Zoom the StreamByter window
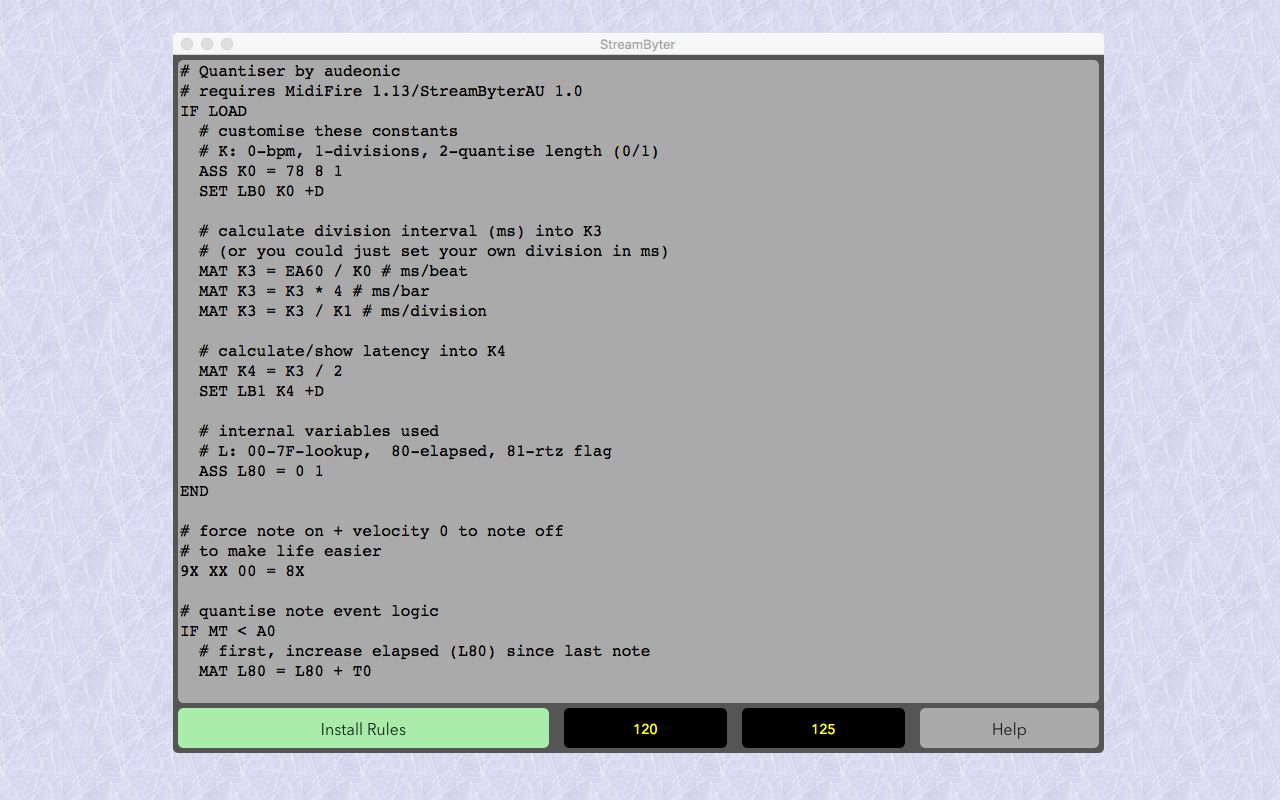This screenshot has height=800, width=1280. point(227,44)
